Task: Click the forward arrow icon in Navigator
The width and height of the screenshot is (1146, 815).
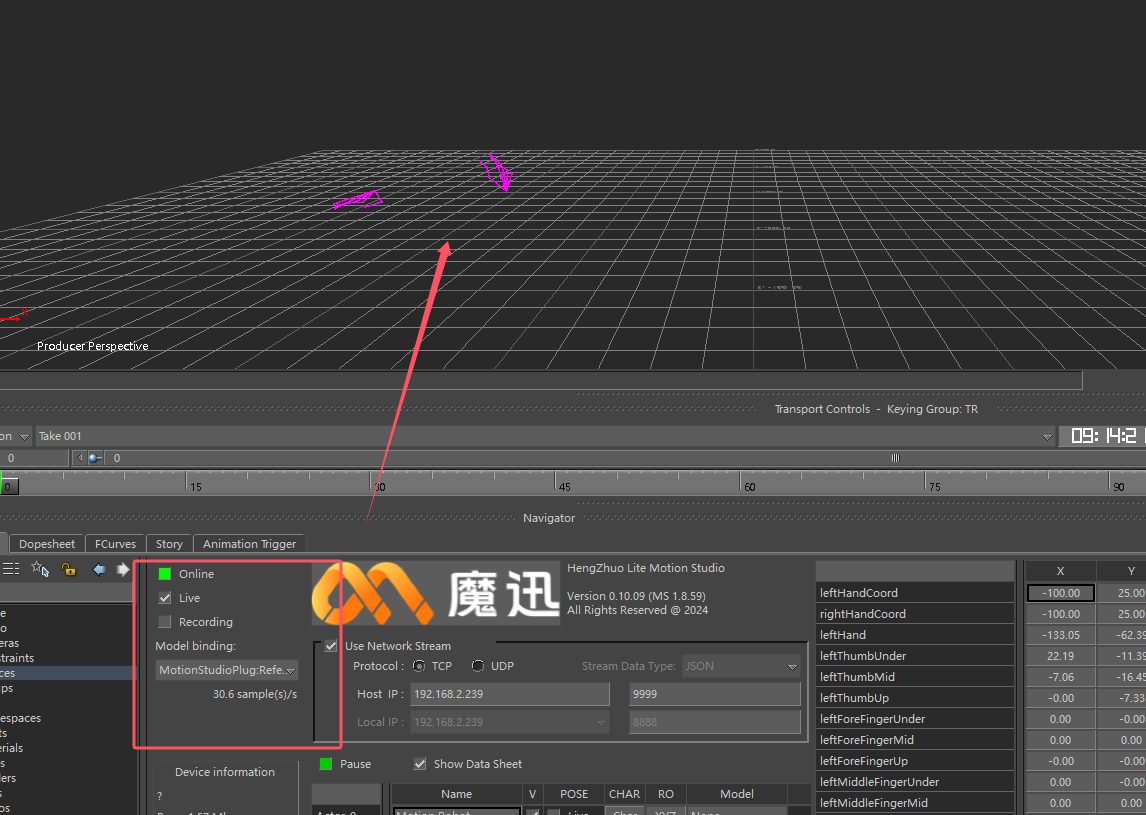Action: (123, 569)
